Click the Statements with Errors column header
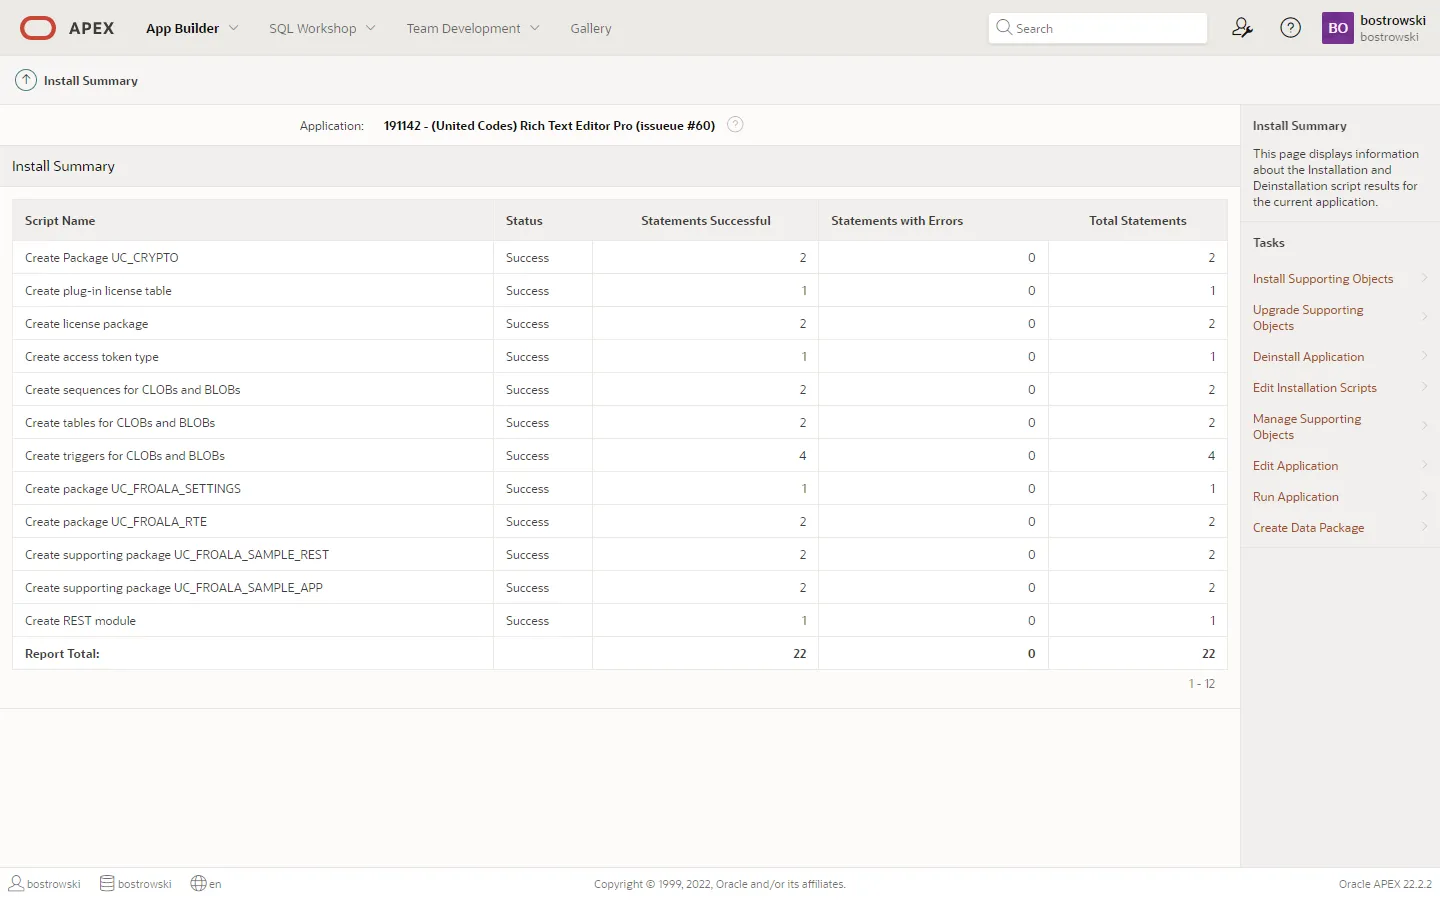Image resolution: width=1440 pixels, height=900 pixels. tap(897, 221)
